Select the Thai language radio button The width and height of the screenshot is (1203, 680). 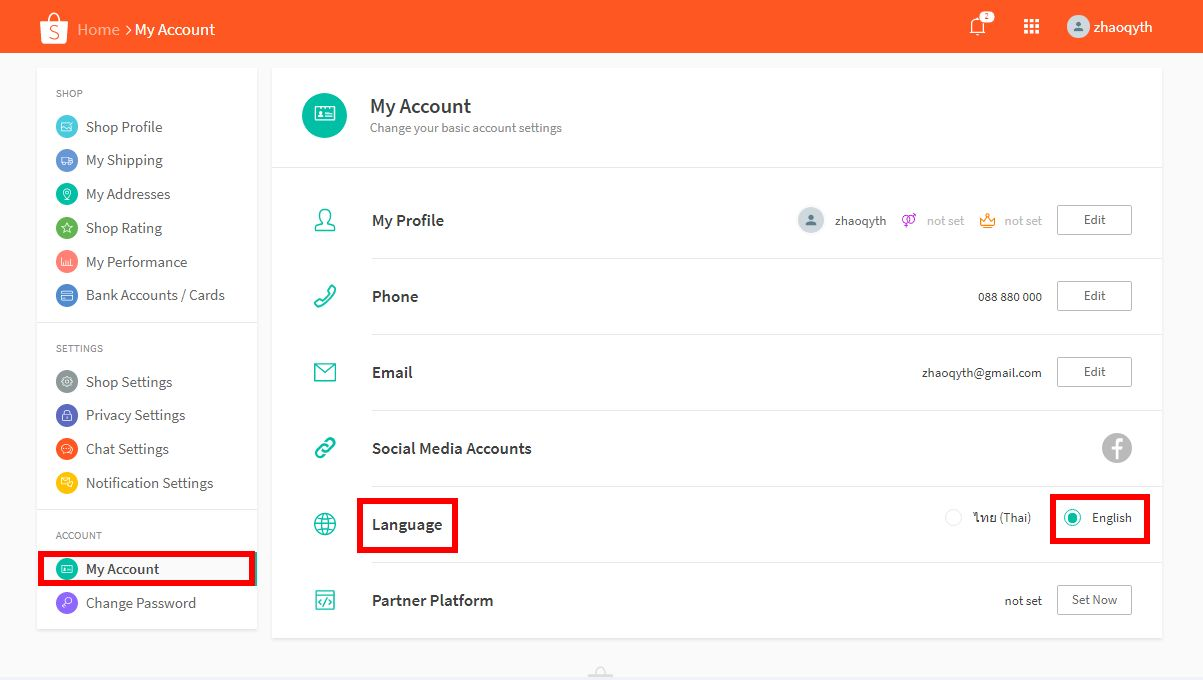click(952, 517)
